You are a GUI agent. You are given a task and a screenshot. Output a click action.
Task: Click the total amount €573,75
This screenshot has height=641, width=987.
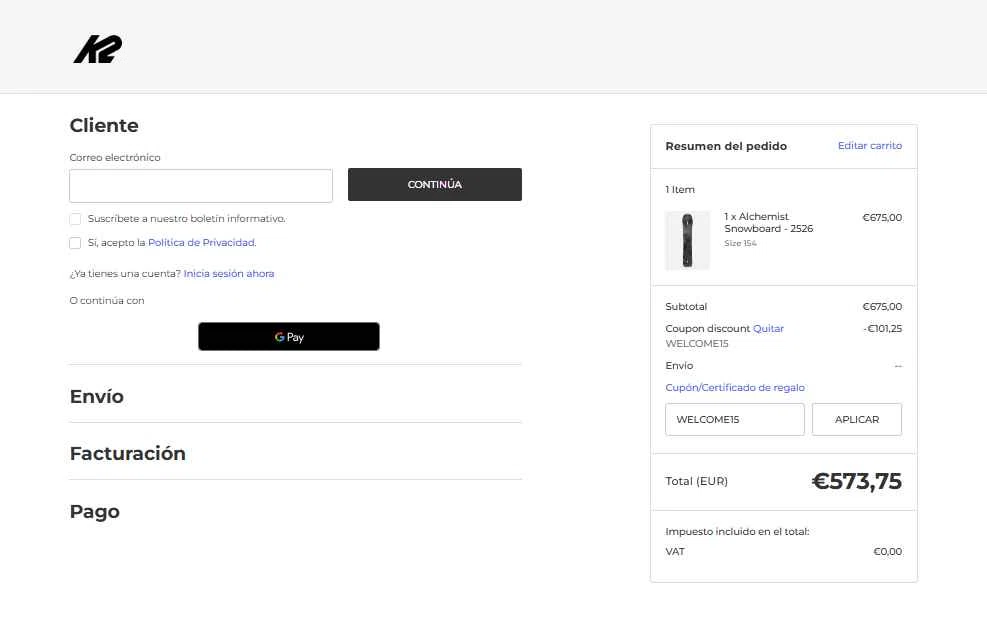point(857,481)
